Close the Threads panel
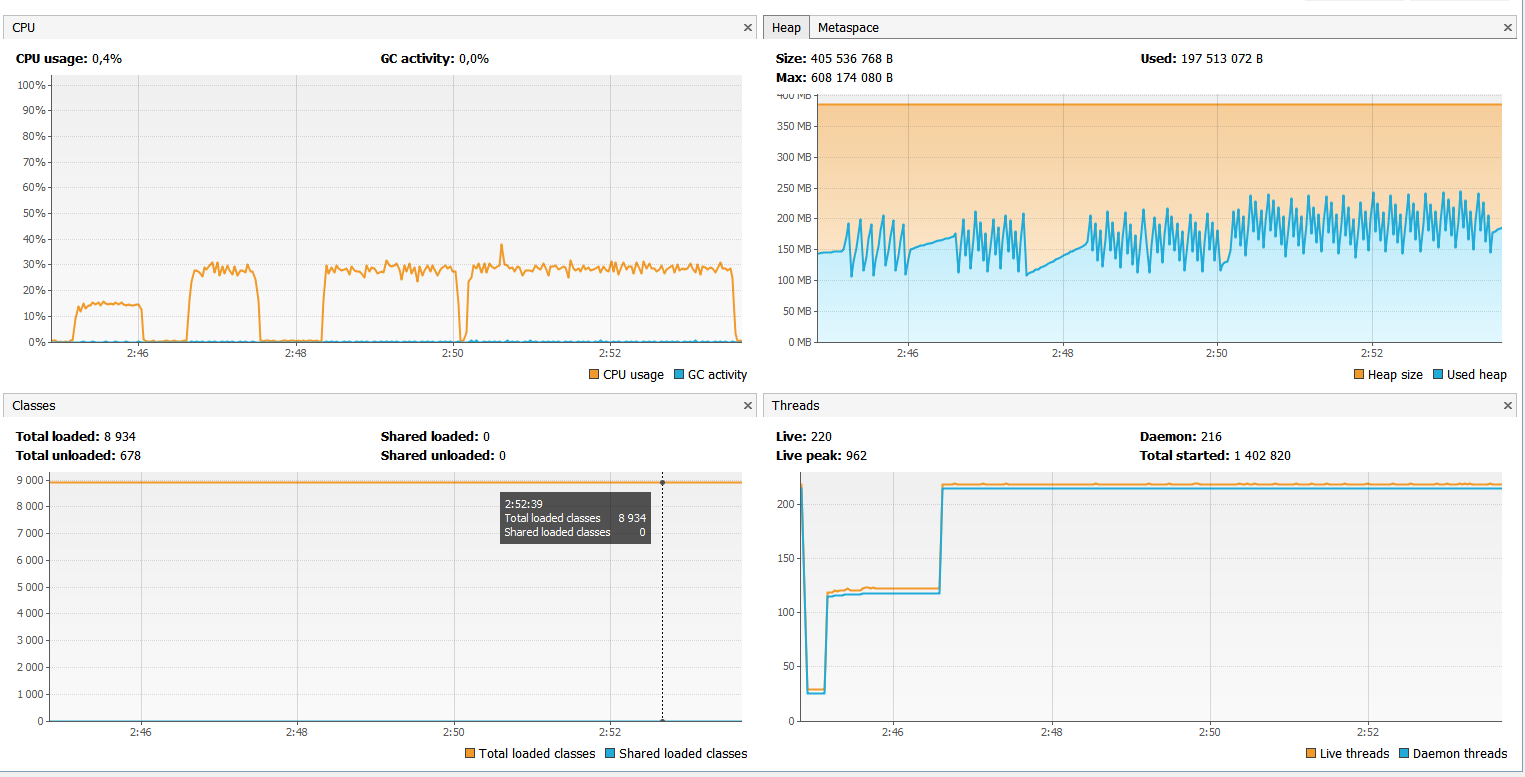 click(1509, 406)
